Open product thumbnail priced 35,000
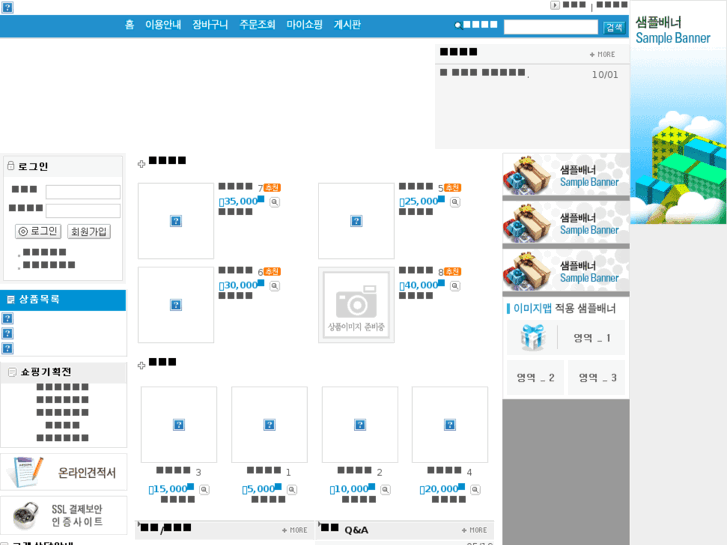The height and width of the screenshot is (545, 727). pyautogui.click(x=176, y=221)
